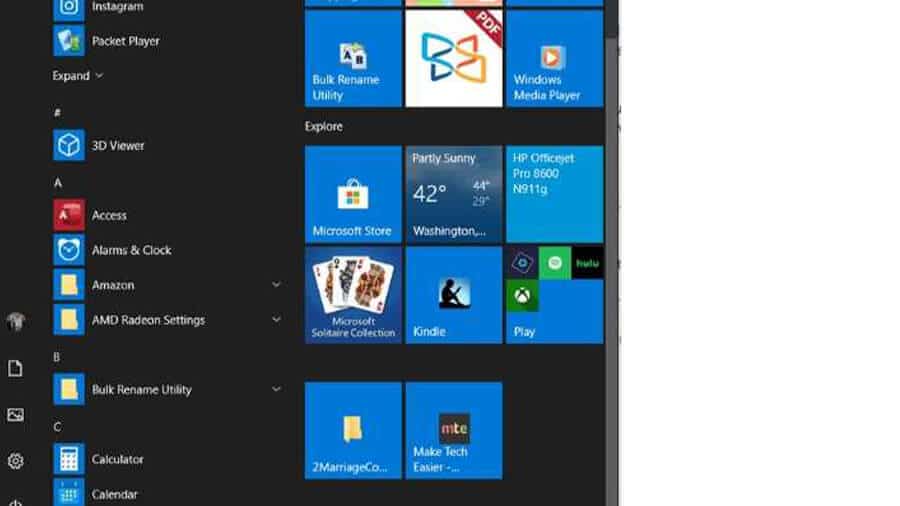Click the C letter group header
The height and width of the screenshot is (506, 900).
pos(57,427)
